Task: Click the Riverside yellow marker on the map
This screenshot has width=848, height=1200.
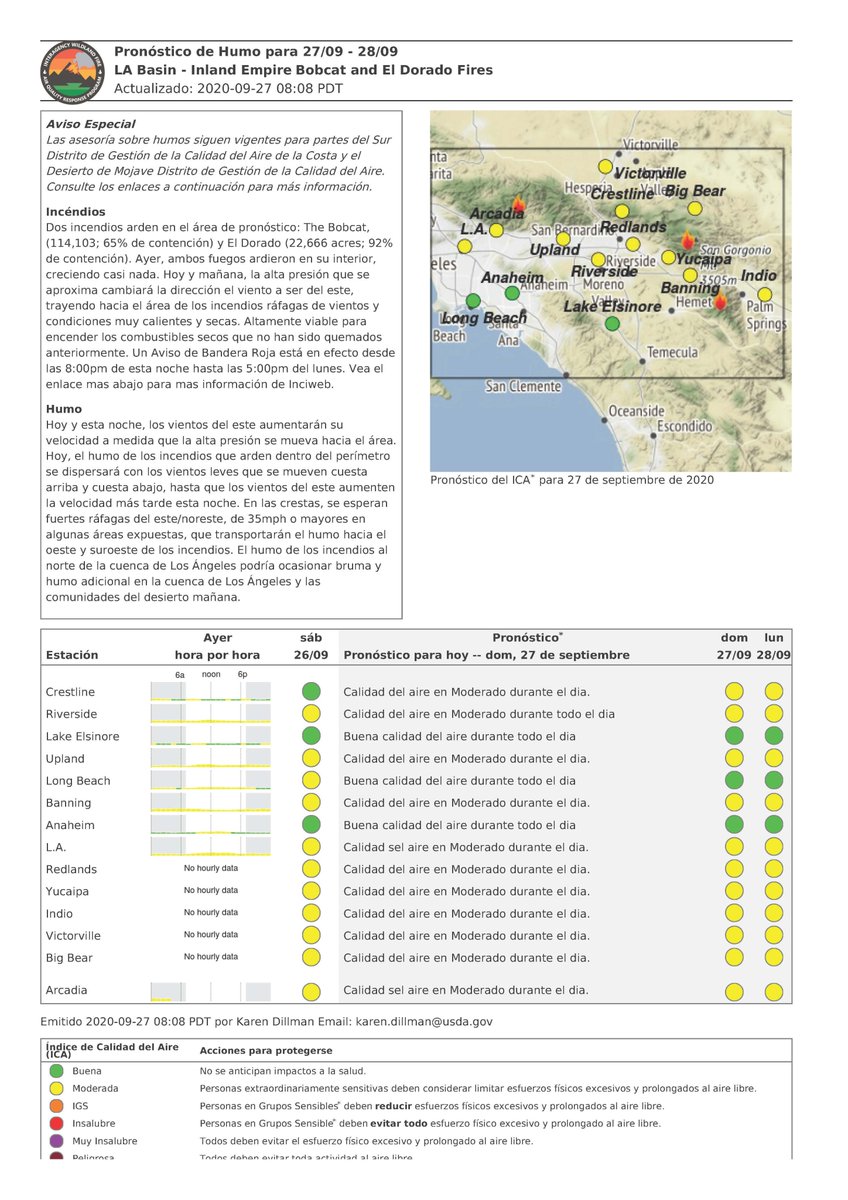Action: 598,260
